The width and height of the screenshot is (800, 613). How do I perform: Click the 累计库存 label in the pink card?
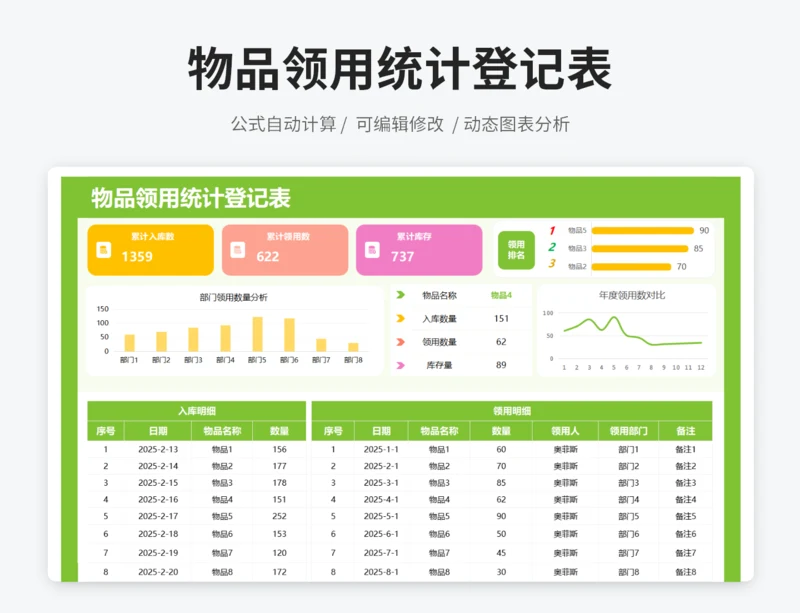414,236
